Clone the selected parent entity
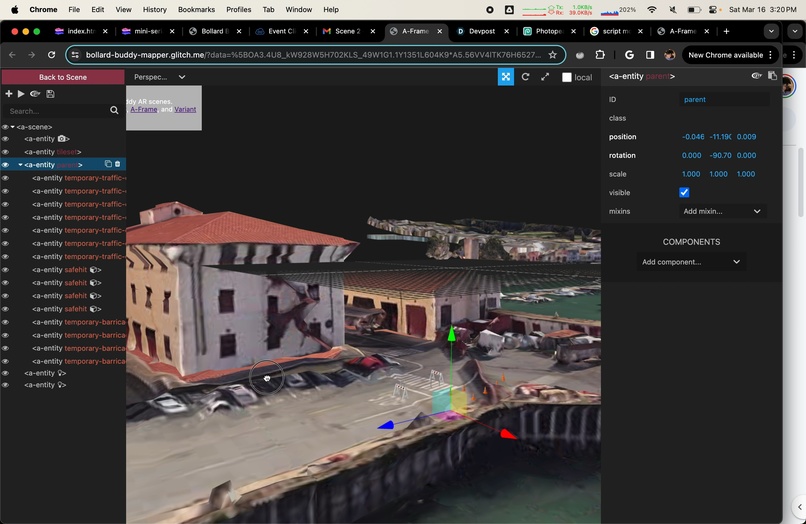The image size is (806, 524). click(x=108, y=164)
